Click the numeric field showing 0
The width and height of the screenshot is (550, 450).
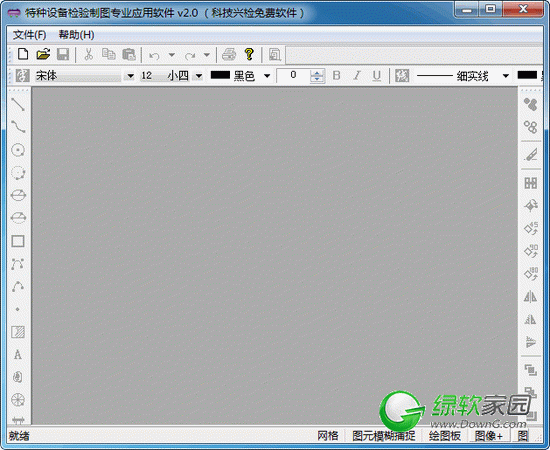tap(293, 76)
